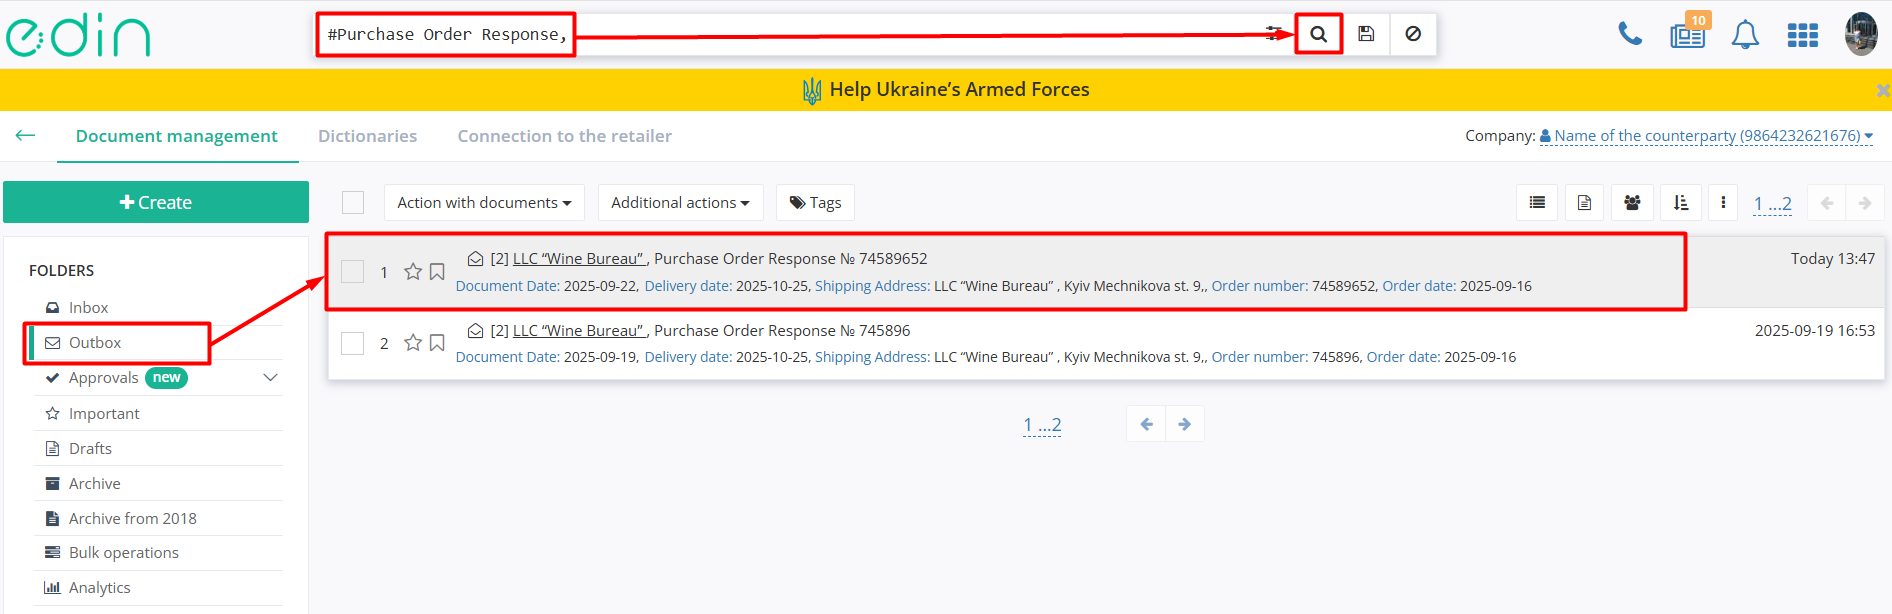Open advanced search filter sliders icon

click(x=1273, y=33)
